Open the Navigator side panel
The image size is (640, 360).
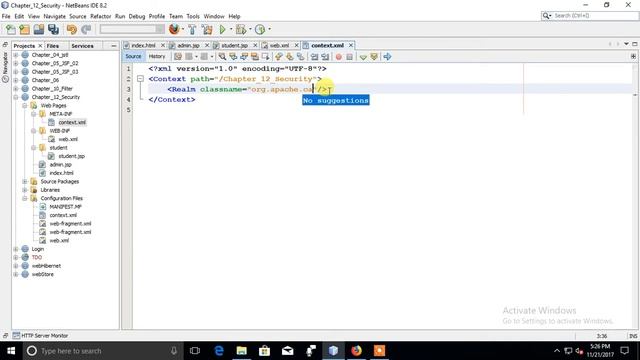5,67
